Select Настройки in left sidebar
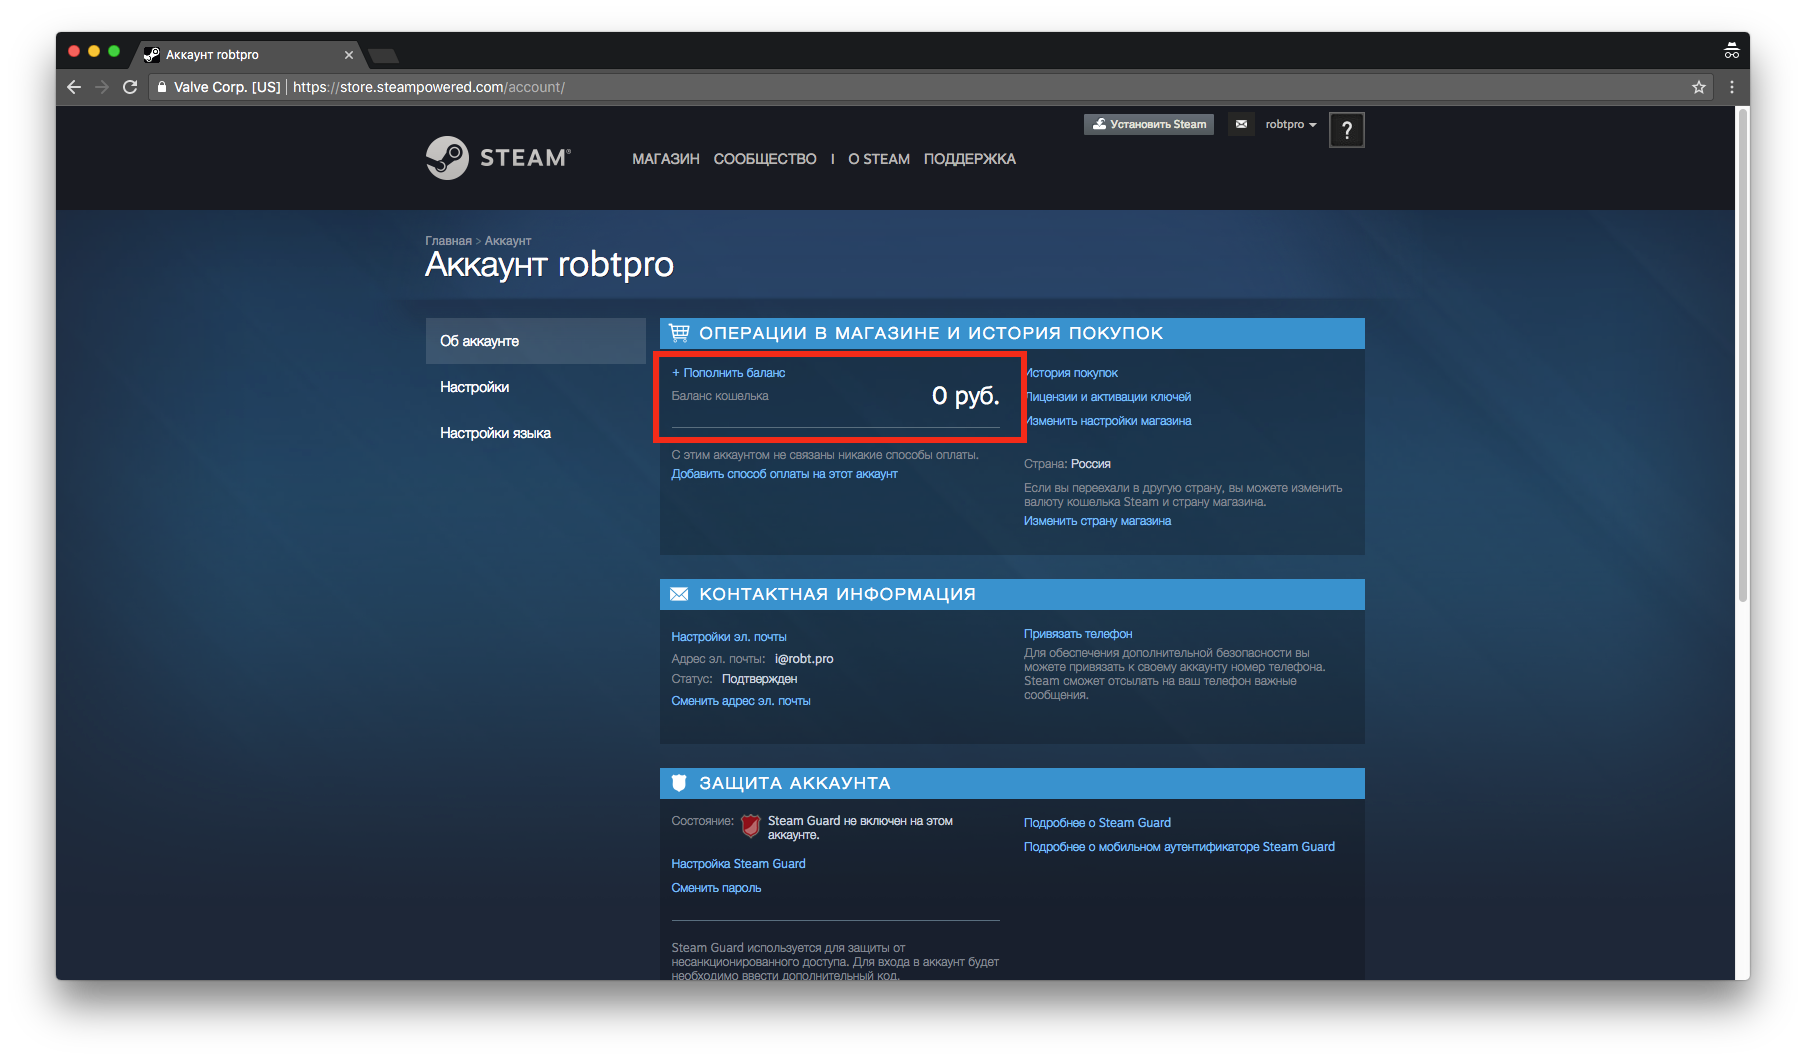The image size is (1806, 1060). point(475,387)
